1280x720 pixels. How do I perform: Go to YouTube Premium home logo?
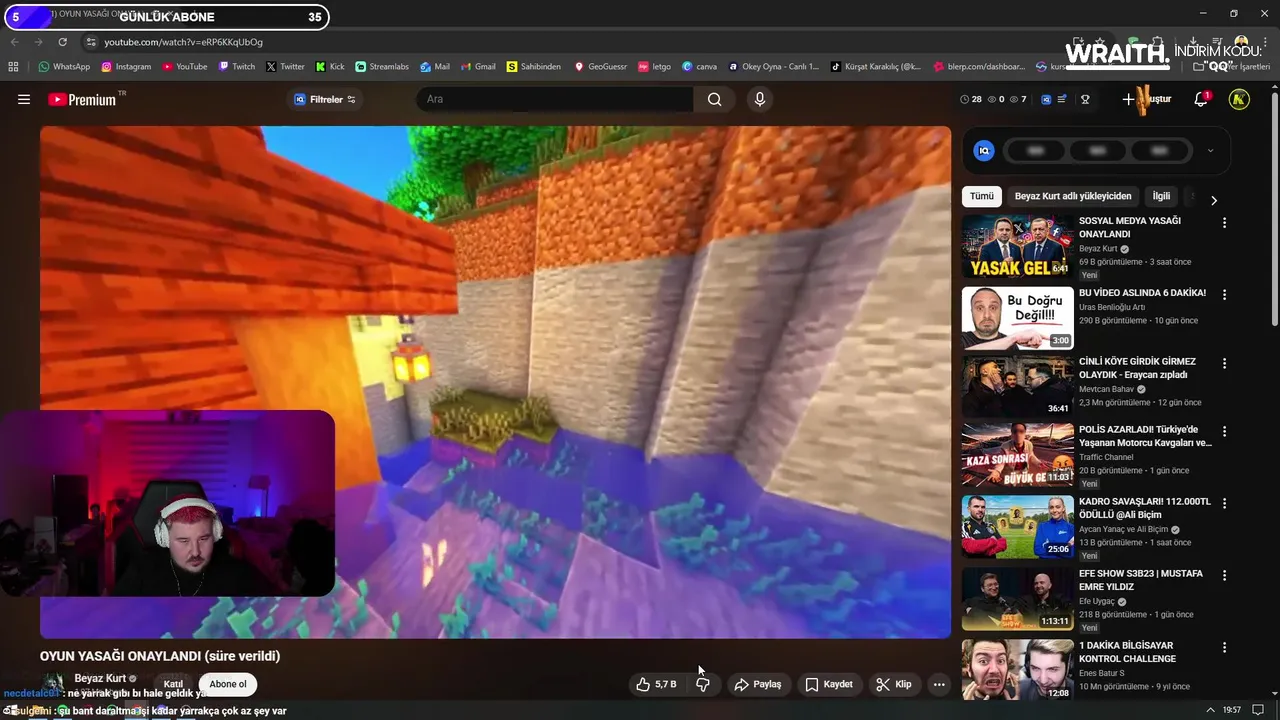(81, 99)
